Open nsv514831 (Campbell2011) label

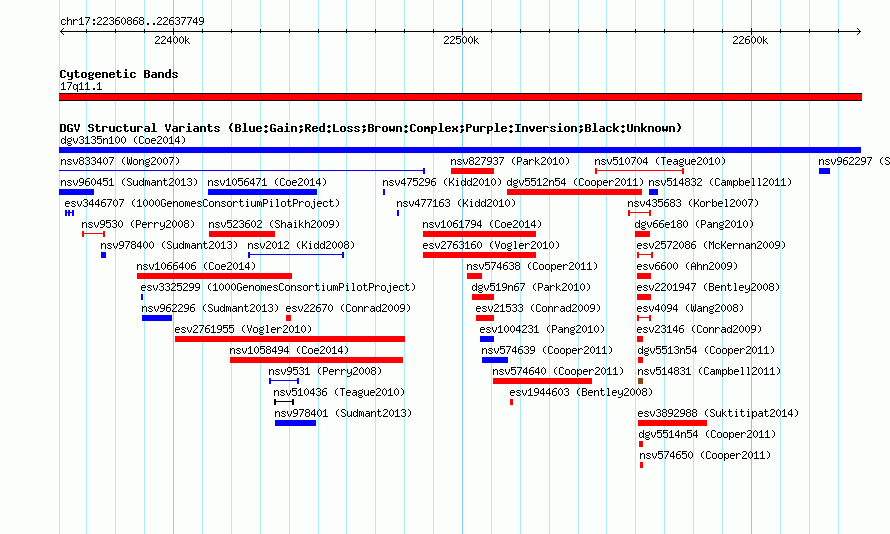coord(709,371)
